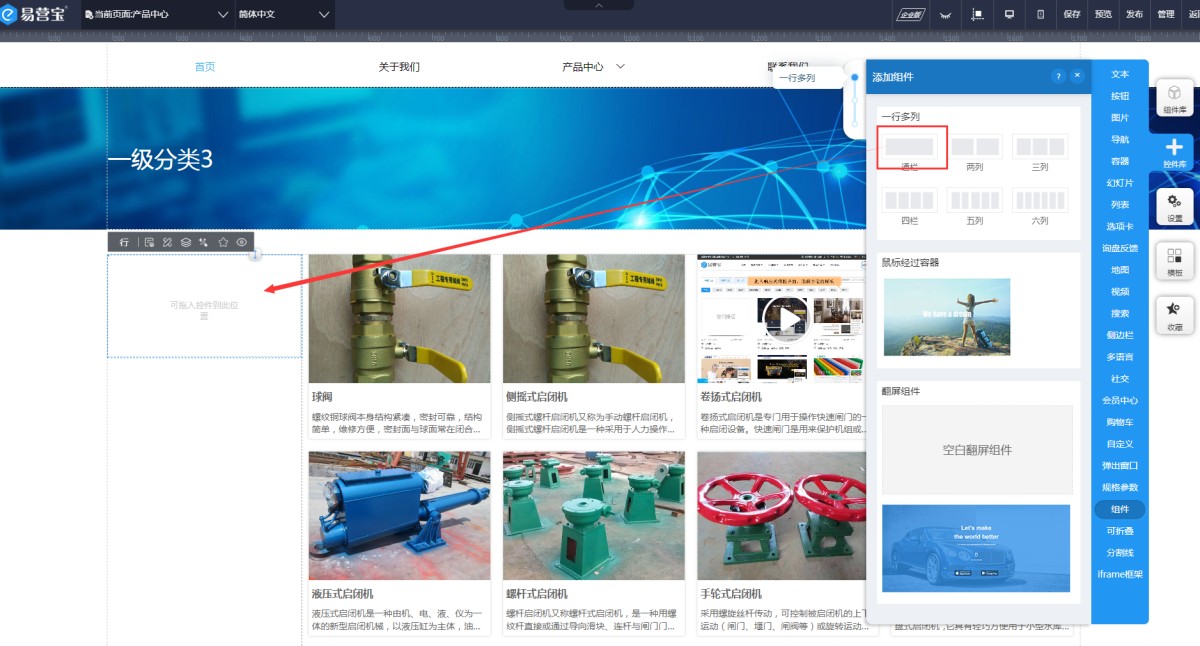The image size is (1200, 646).
Task: Click the layers icon in row toolbar
Action: [186, 242]
